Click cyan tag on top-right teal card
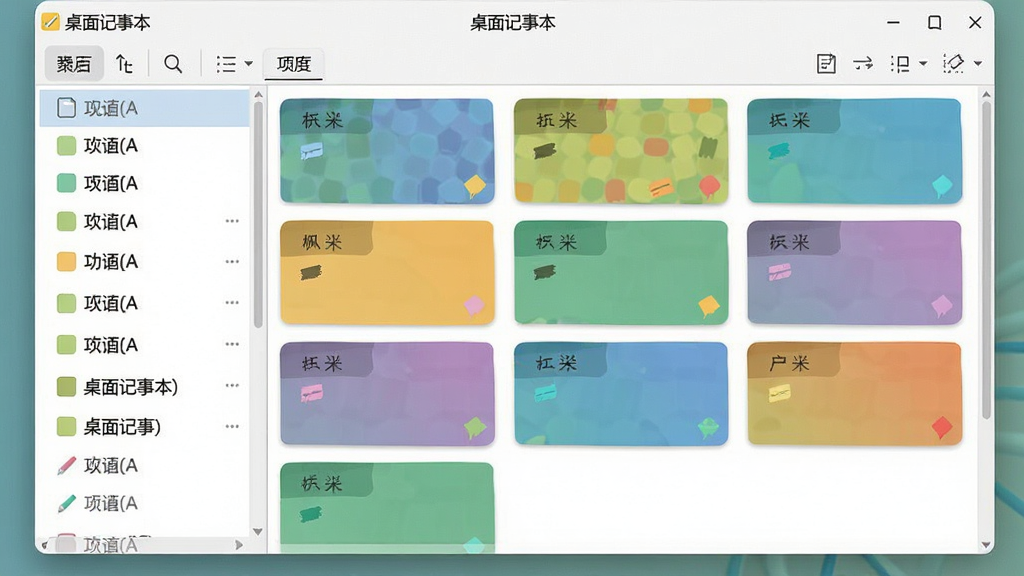This screenshot has width=1024, height=576. click(x=942, y=186)
